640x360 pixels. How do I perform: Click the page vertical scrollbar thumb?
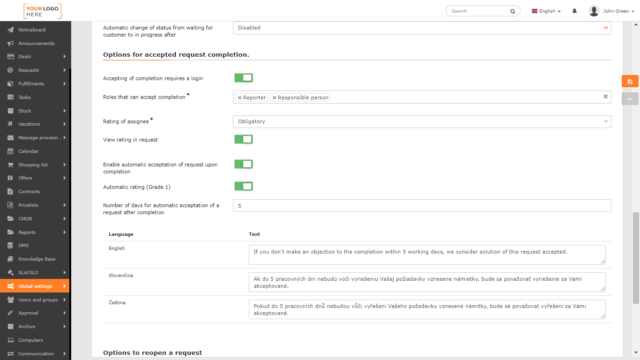pos(636,258)
